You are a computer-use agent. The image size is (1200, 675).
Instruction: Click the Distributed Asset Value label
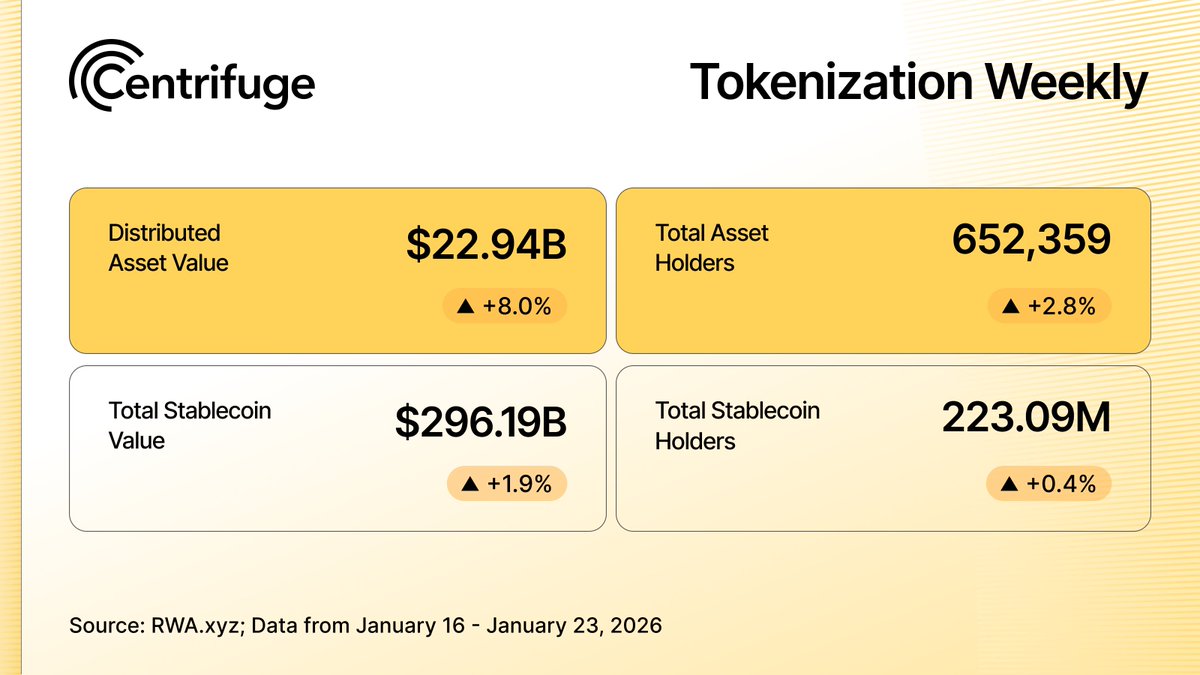click(168, 248)
